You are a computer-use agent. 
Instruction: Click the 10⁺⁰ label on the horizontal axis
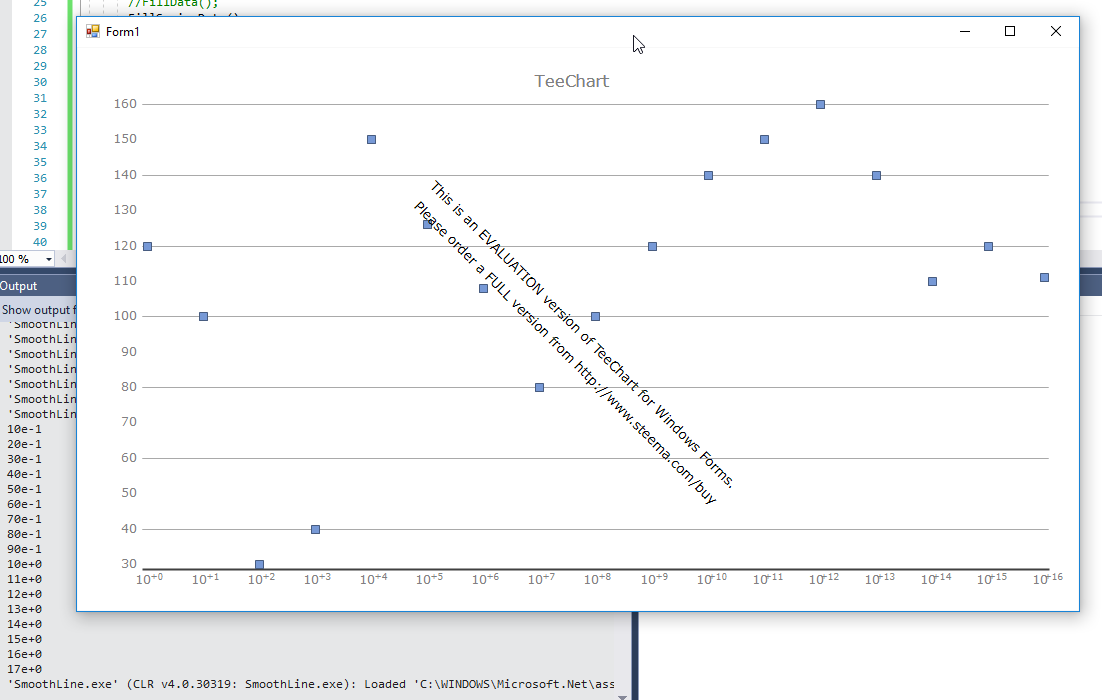point(149,579)
